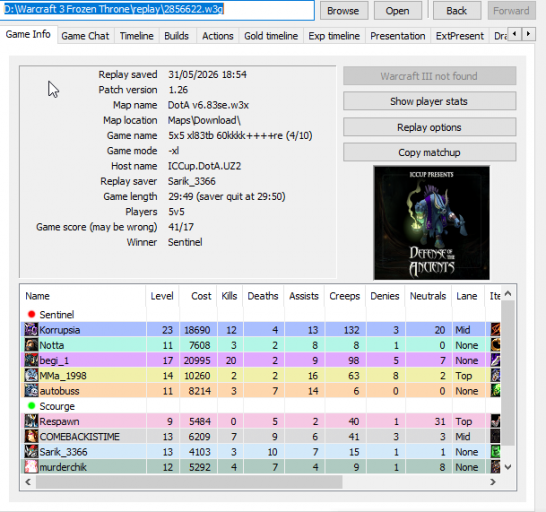This screenshot has width=546, height=512.
Task: Switch to the ExtPresent tab
Action: coord(460,36)
